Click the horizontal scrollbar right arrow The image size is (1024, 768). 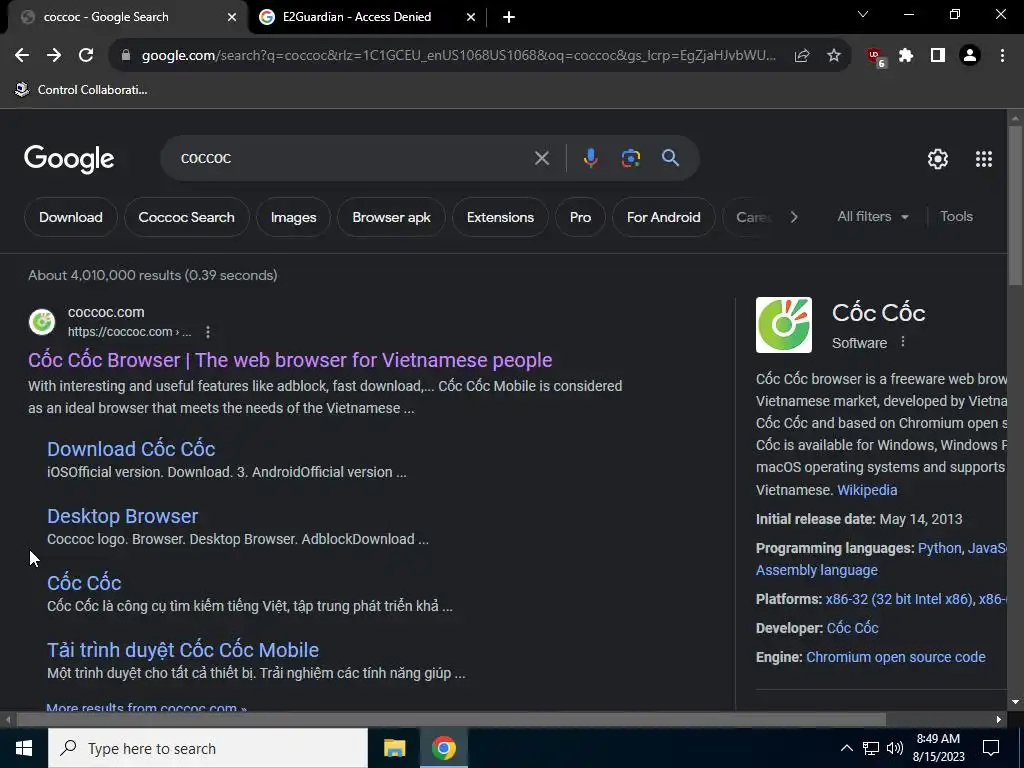pyautogui.click(x=999, y=720)
